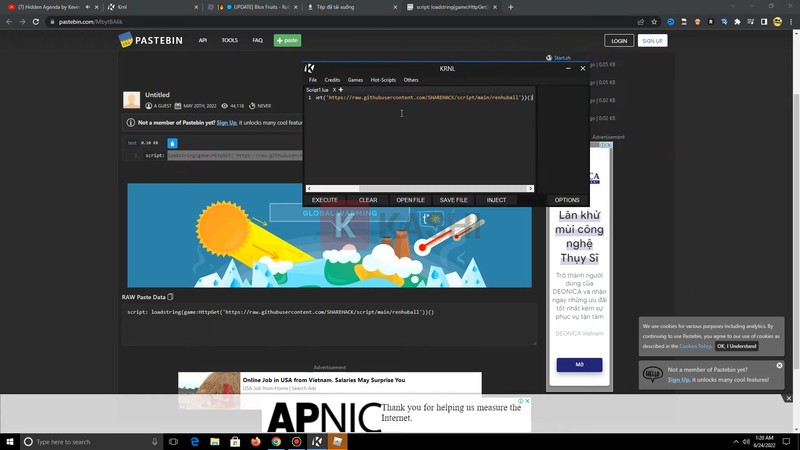The image size is (800, 450).
Task: Open the File menu in KRNL
Action: 313,80
